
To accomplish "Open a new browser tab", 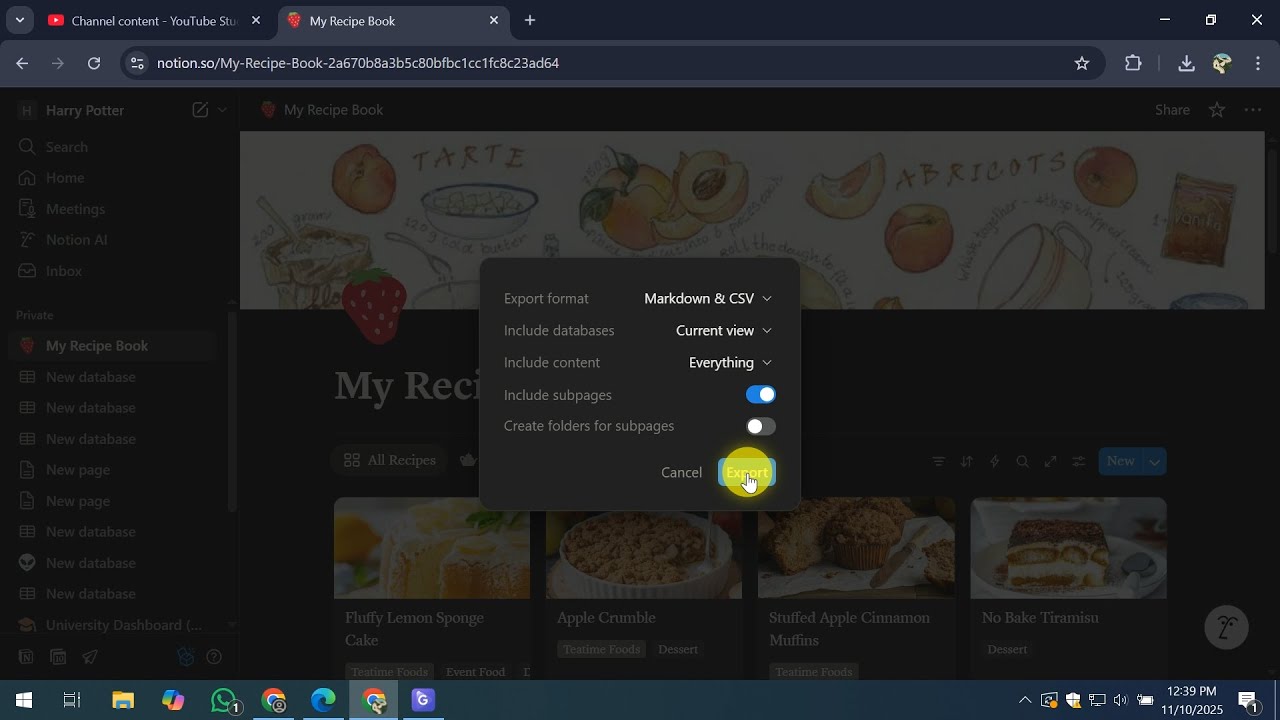I will tap(530, 20).
